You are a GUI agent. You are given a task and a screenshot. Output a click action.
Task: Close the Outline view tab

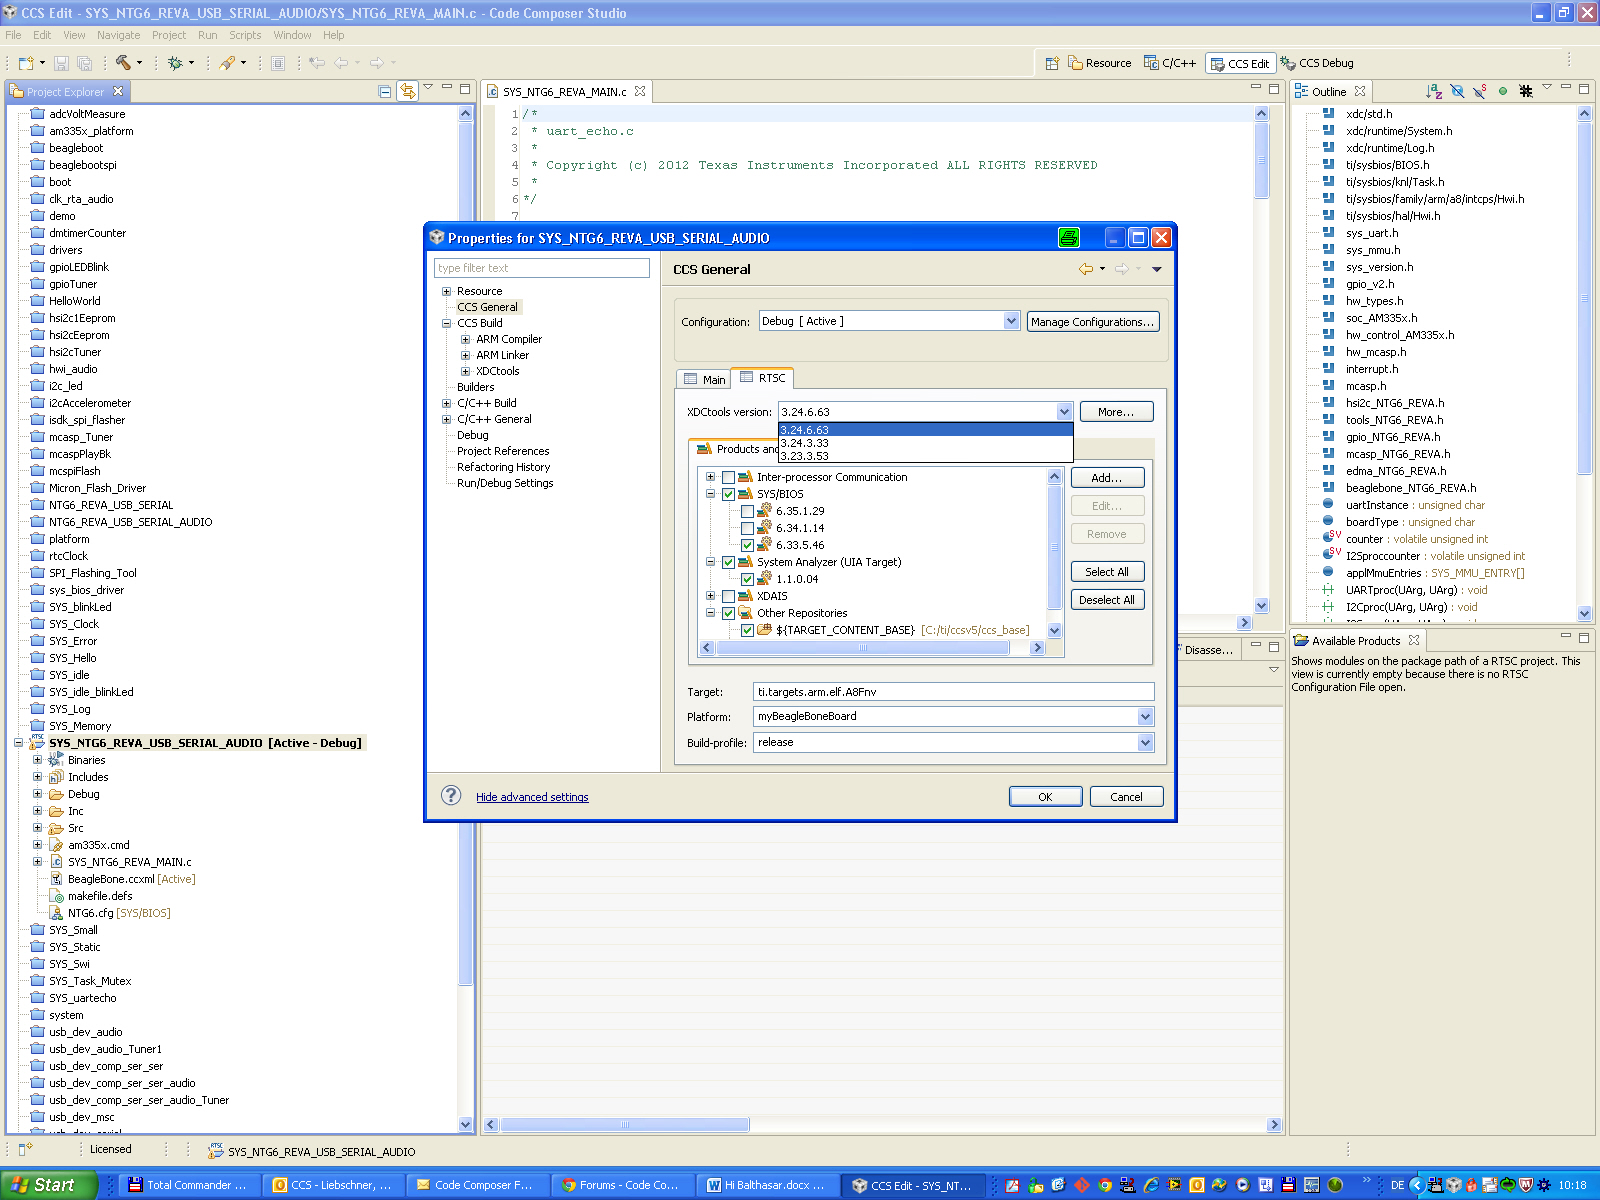click(x=1360, y=91)
